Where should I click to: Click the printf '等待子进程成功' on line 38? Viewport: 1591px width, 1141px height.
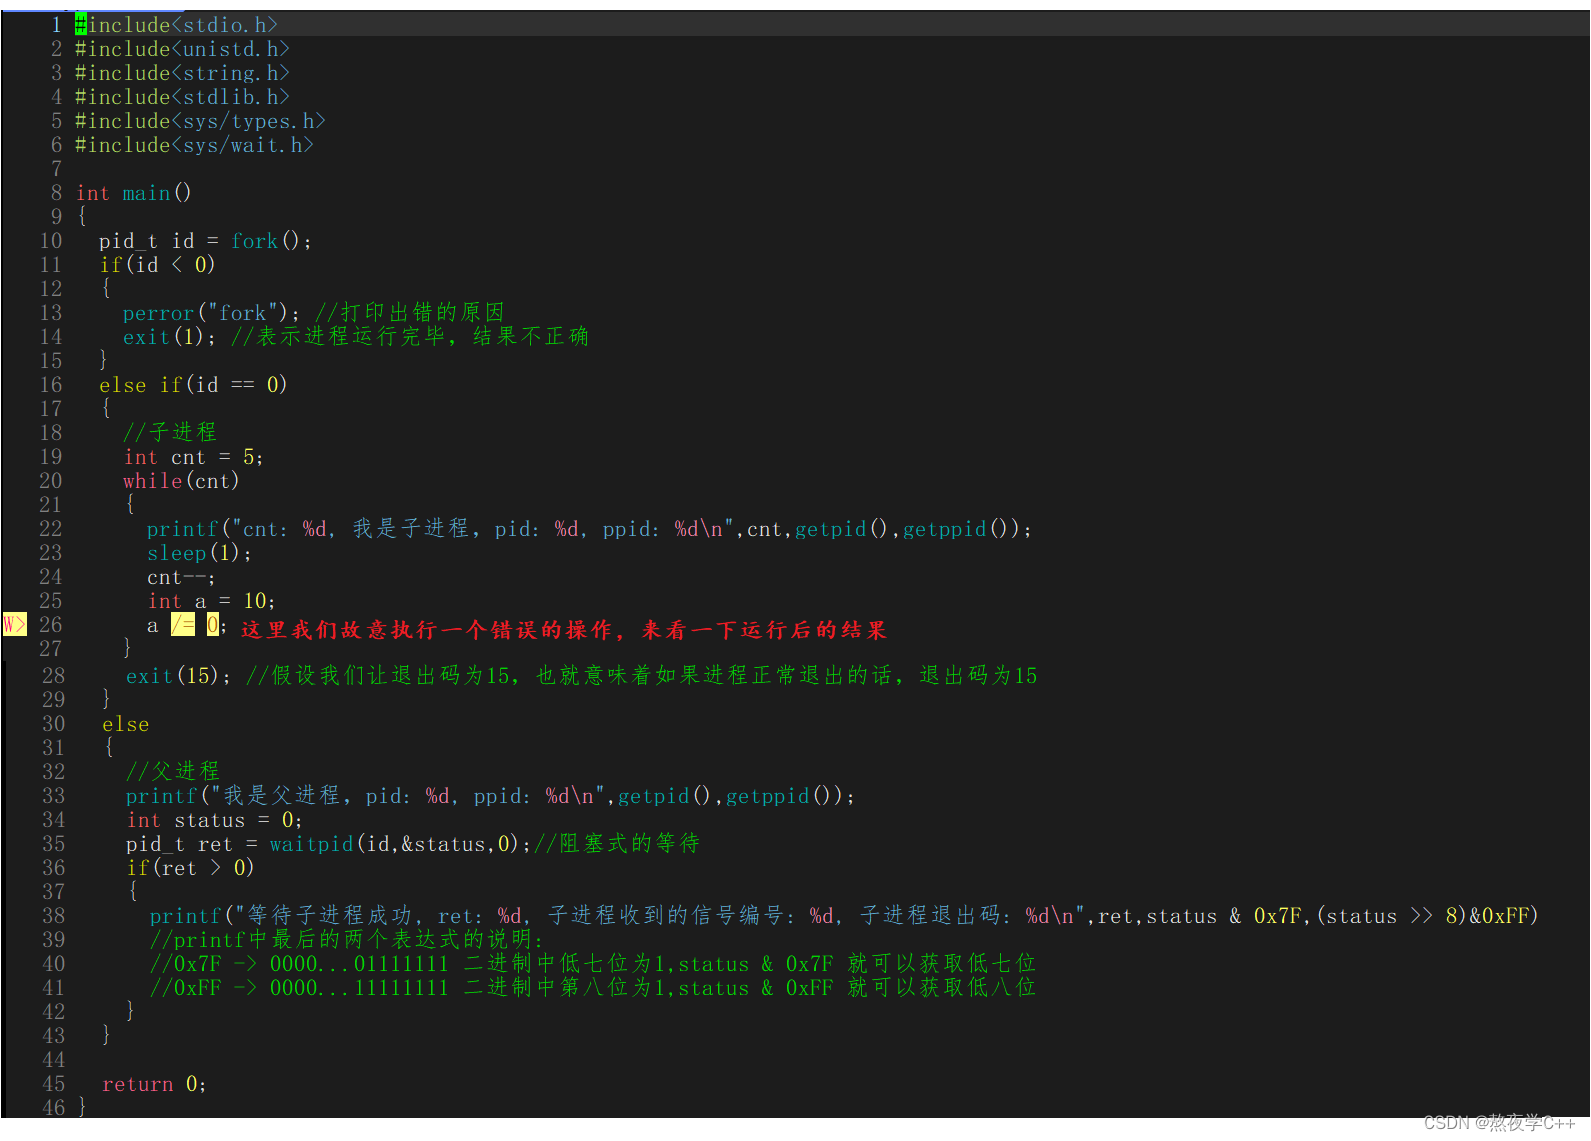point(844,916)
